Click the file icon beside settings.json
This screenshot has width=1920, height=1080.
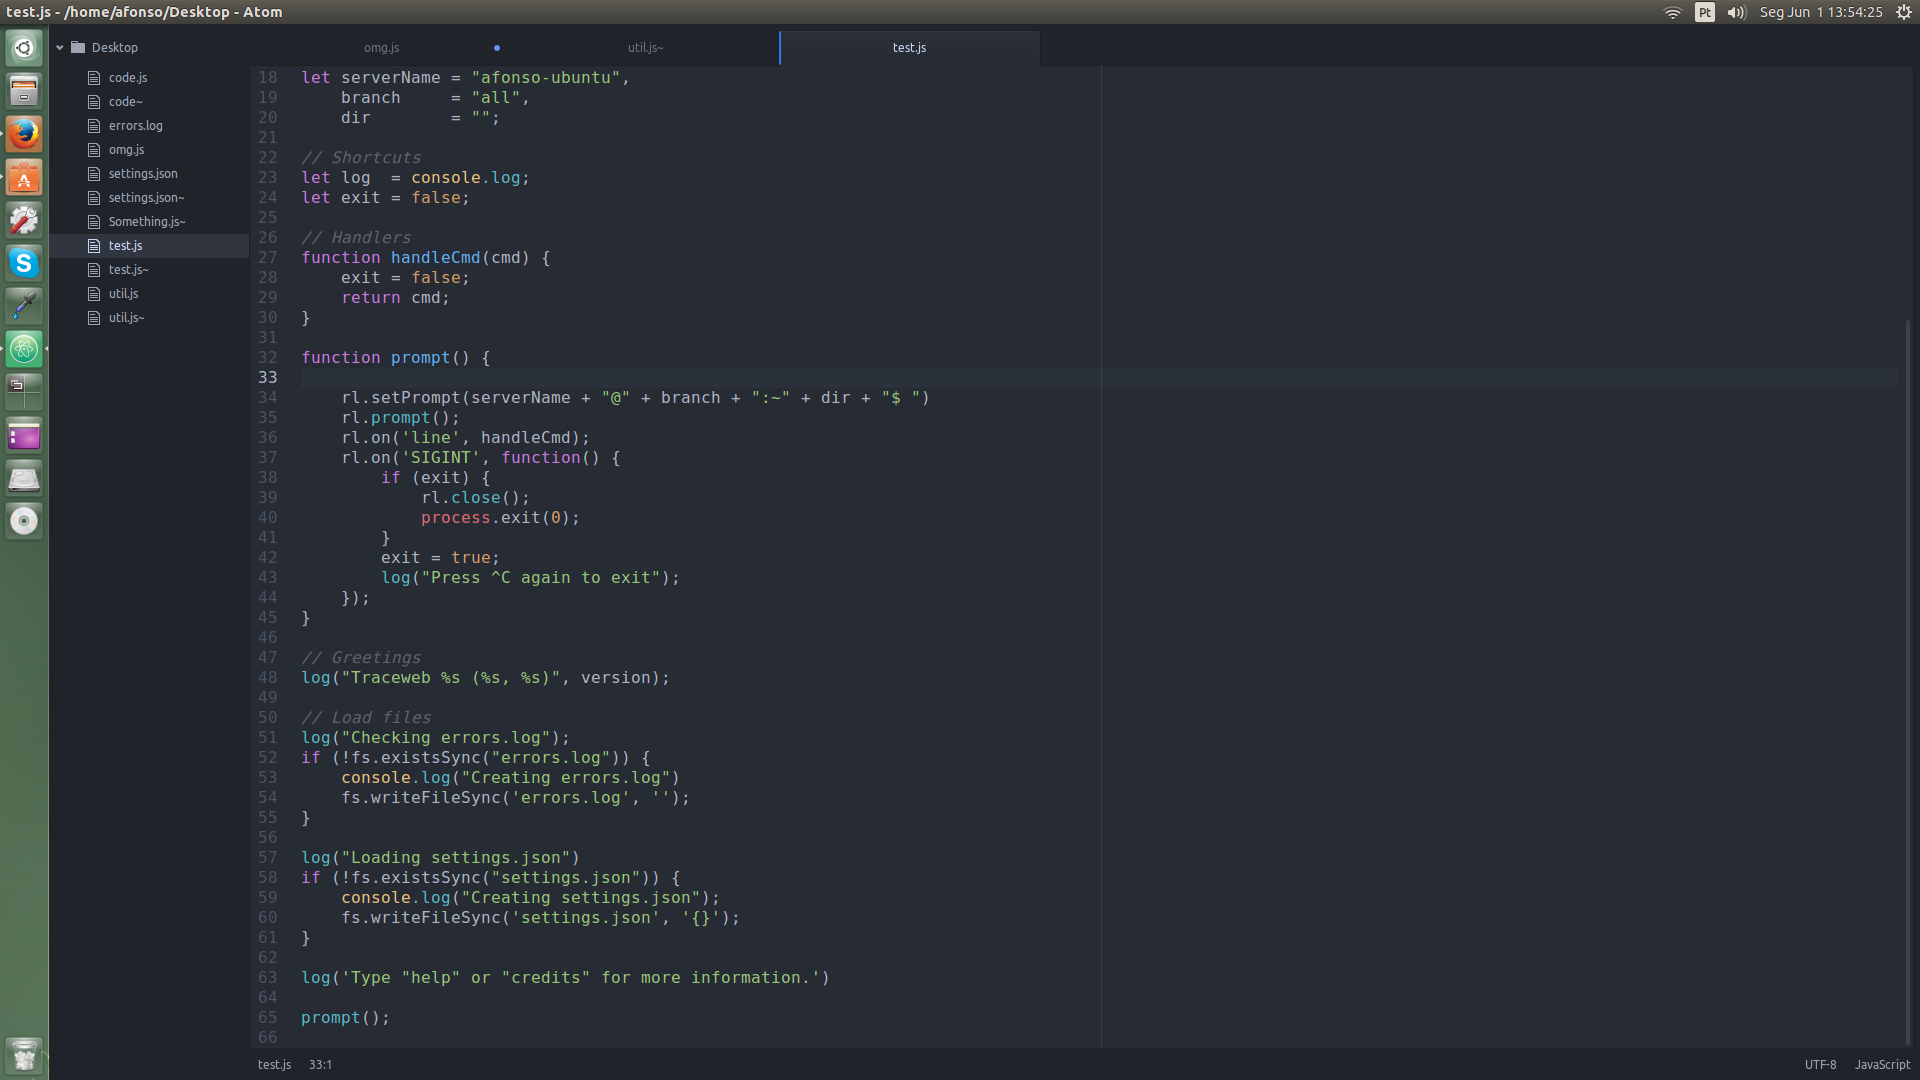click(x=94, y=173)
